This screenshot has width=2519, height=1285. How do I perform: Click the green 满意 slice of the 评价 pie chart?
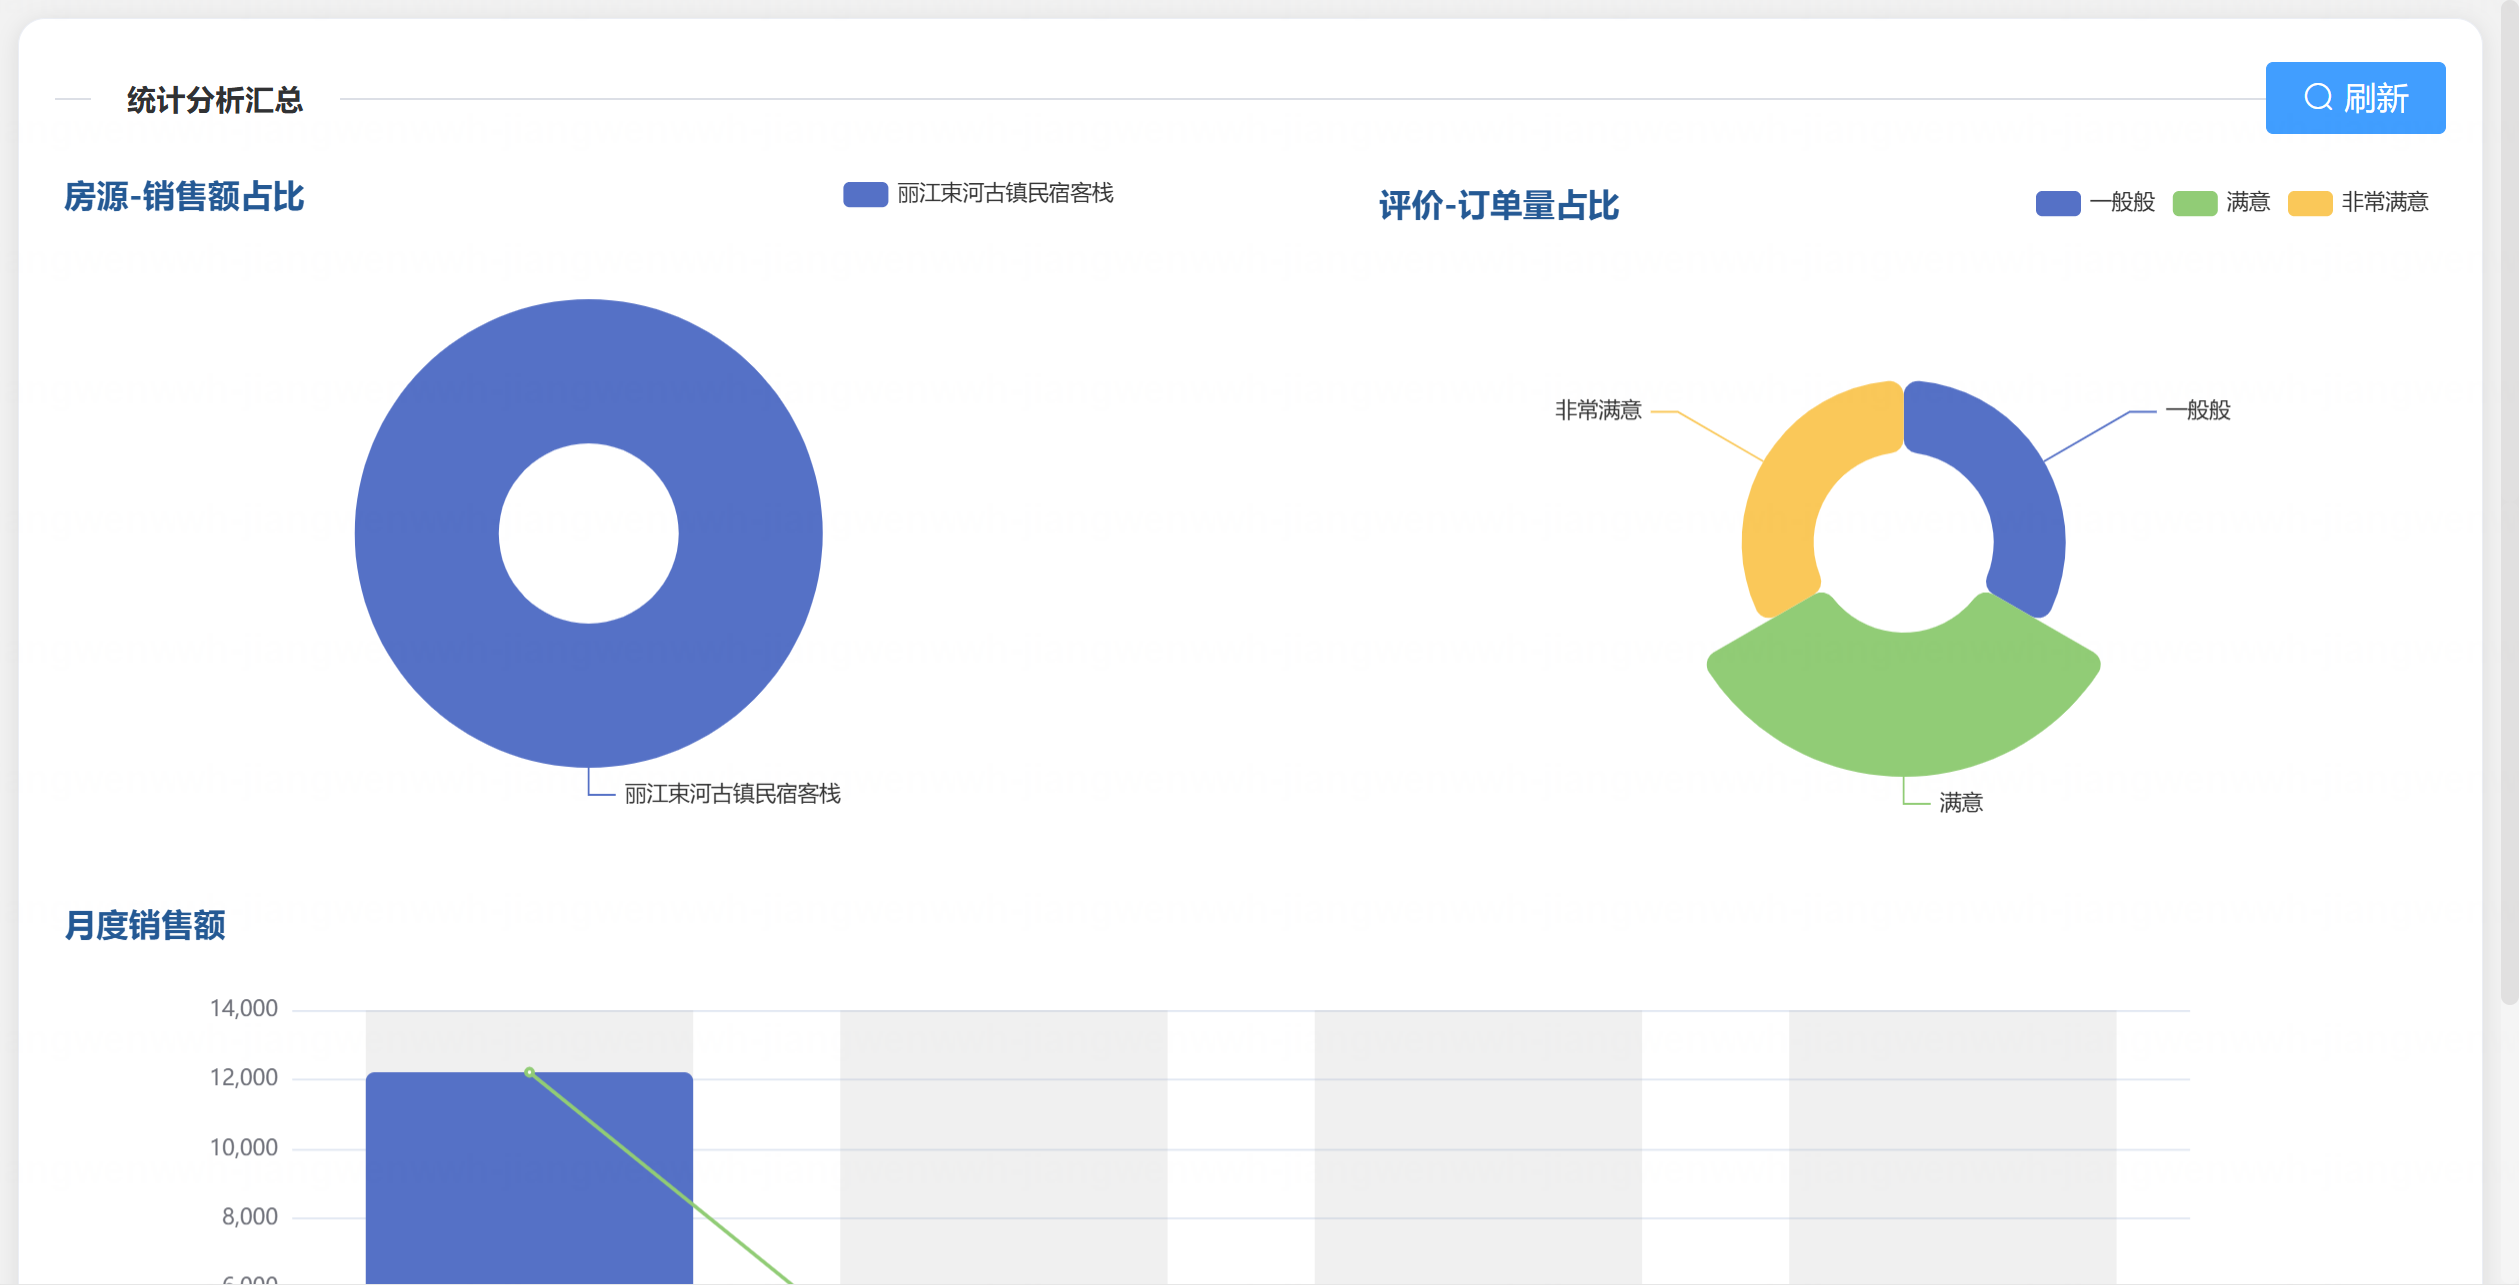click(x=1902, y=700)
